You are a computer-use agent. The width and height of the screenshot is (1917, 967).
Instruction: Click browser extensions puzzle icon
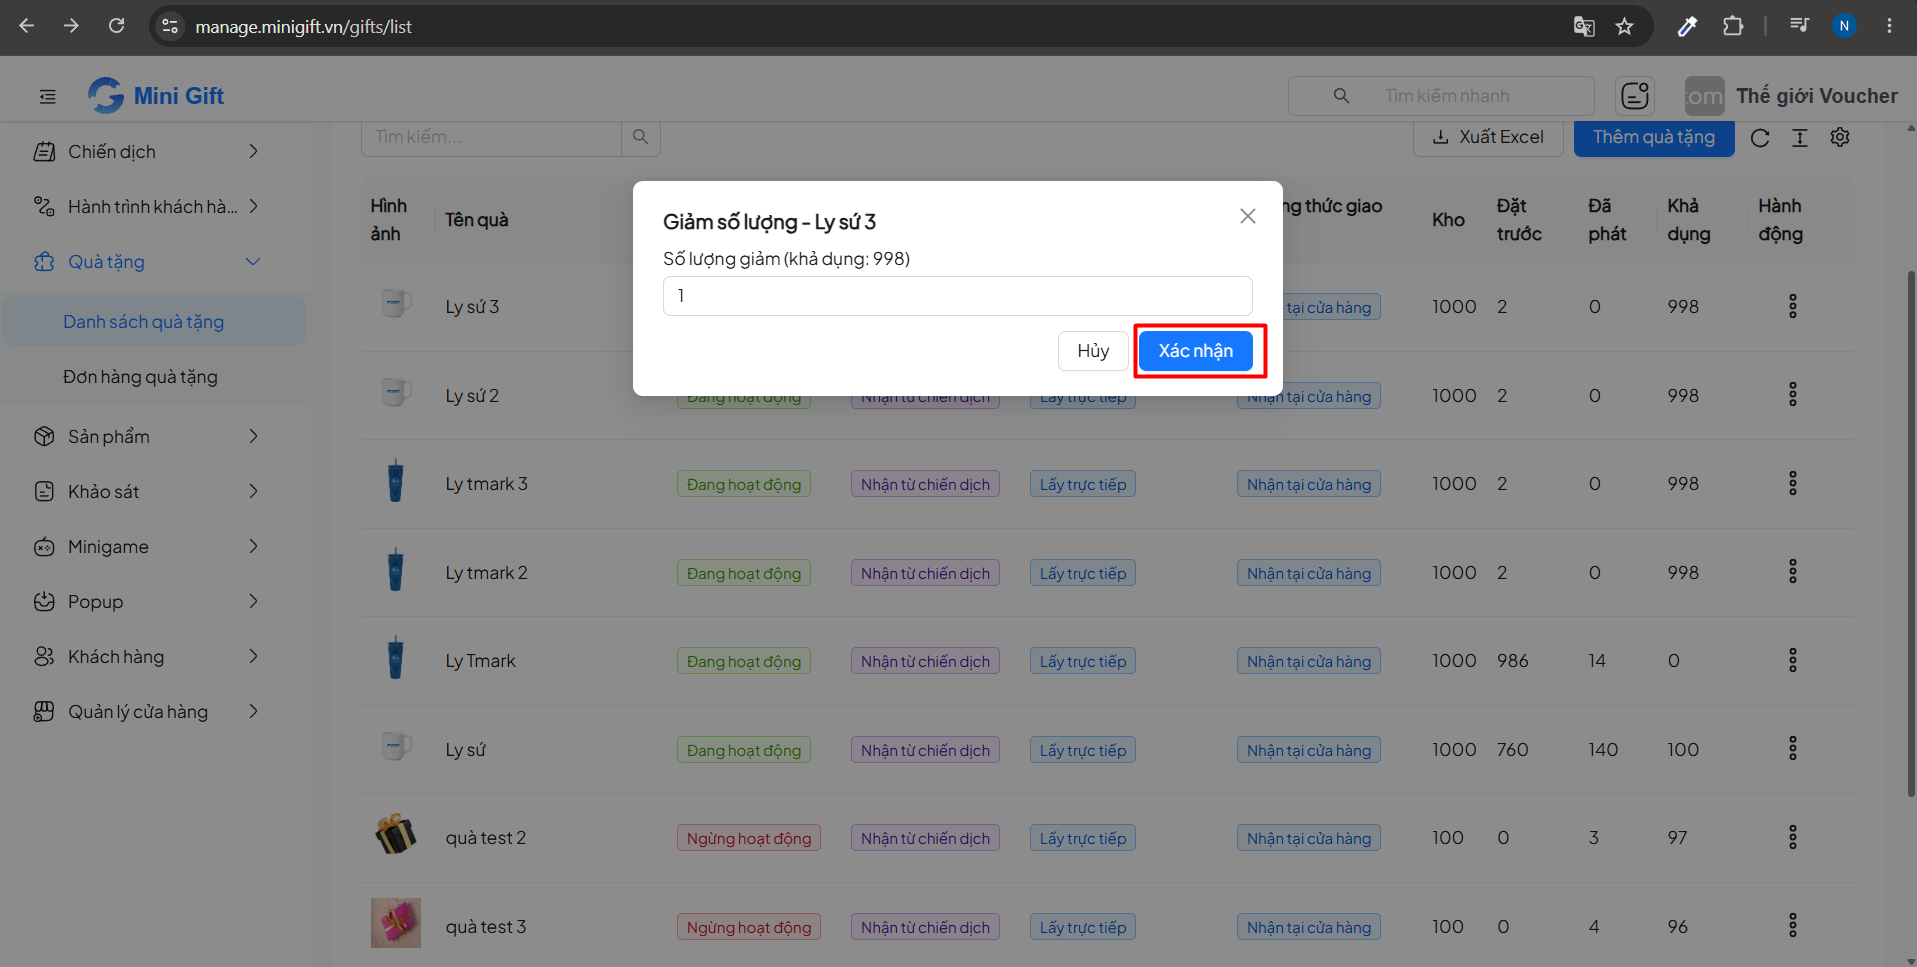coord(1733,26)
